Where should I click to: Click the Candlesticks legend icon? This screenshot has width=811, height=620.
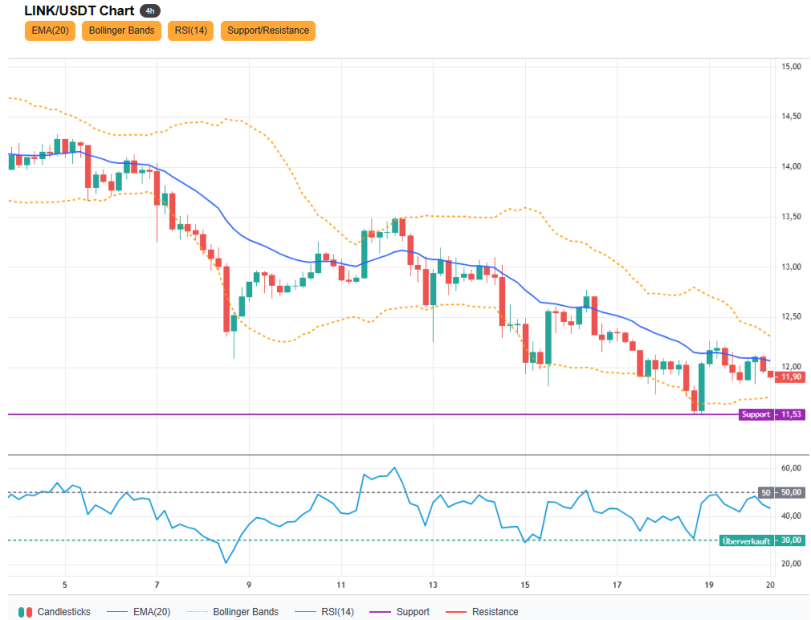coord(25,612)
